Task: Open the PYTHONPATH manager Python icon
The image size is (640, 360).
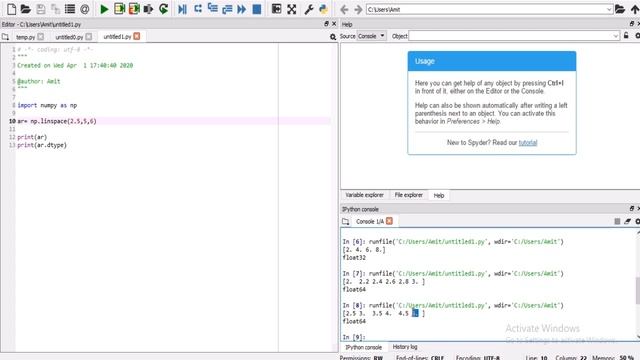Action: coord(323,9)
